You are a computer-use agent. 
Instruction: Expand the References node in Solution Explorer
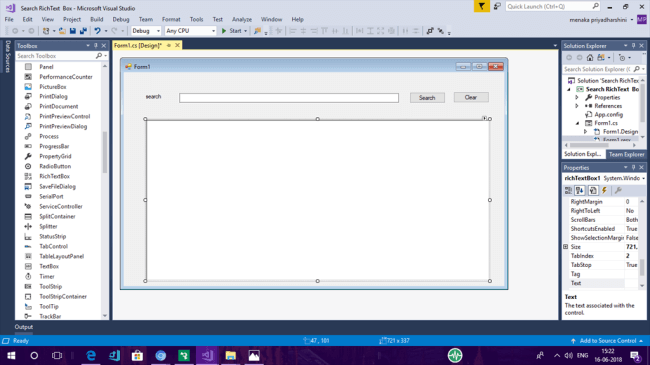coord(577,106)
